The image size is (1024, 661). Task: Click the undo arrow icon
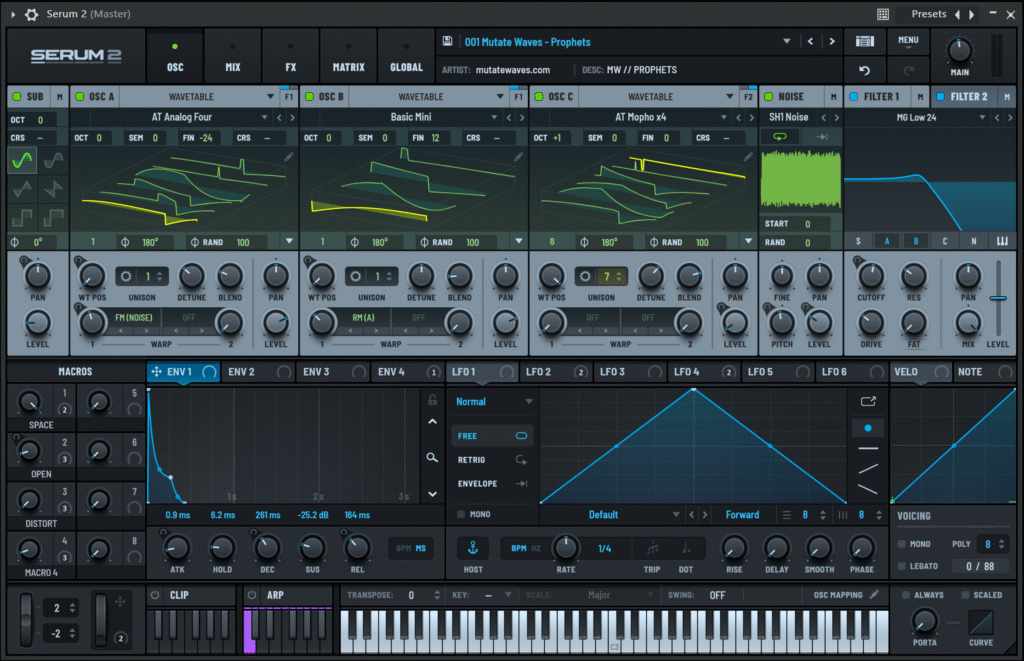[865, 70]
